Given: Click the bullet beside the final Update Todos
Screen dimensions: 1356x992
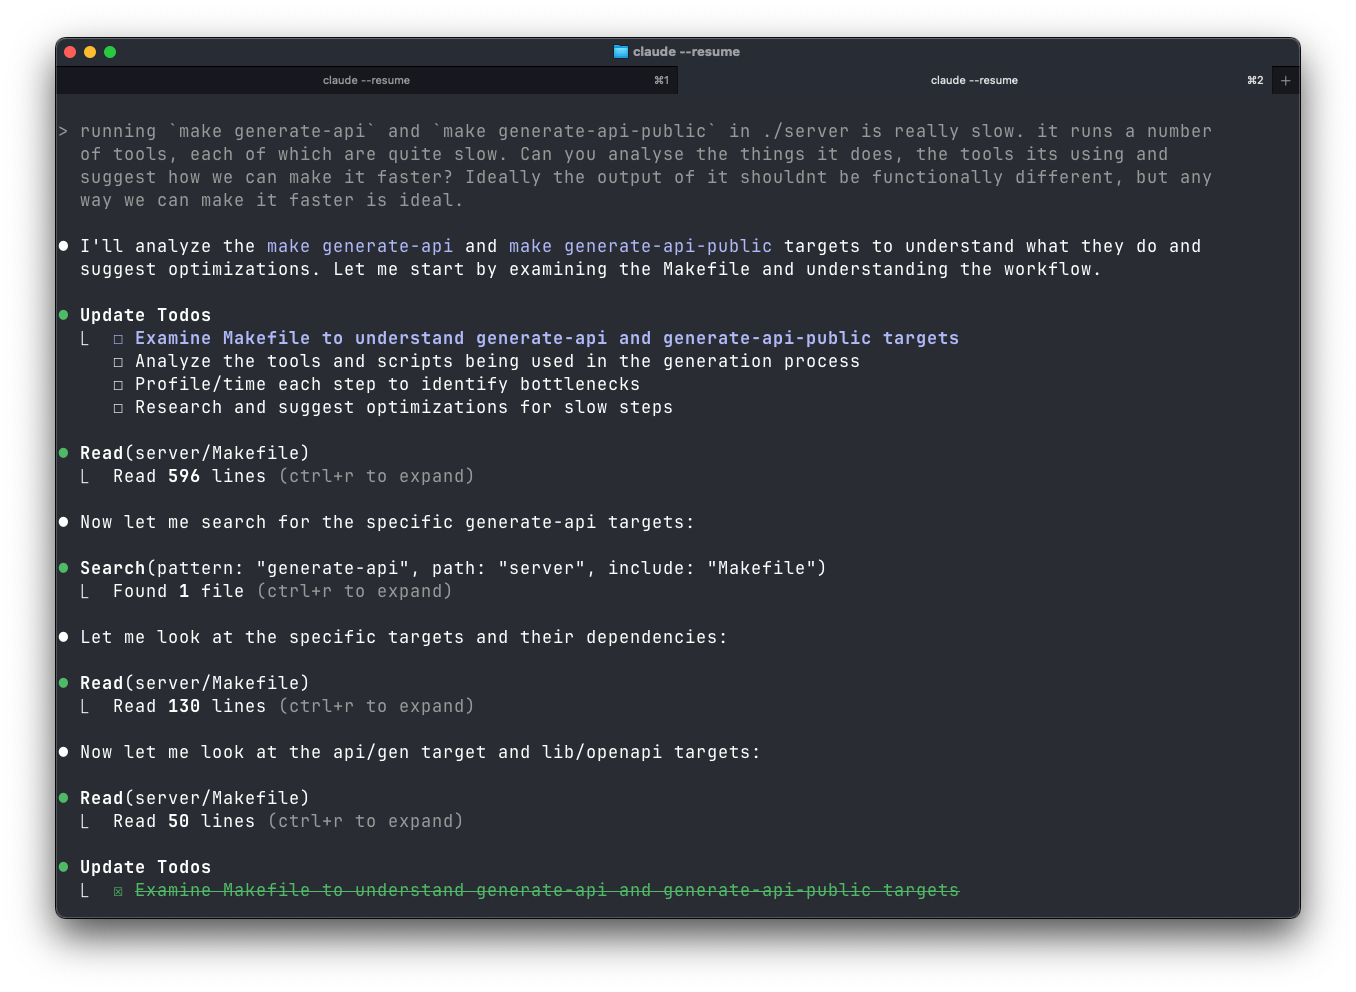Looking at the screenshot, I should click(62, 866).
